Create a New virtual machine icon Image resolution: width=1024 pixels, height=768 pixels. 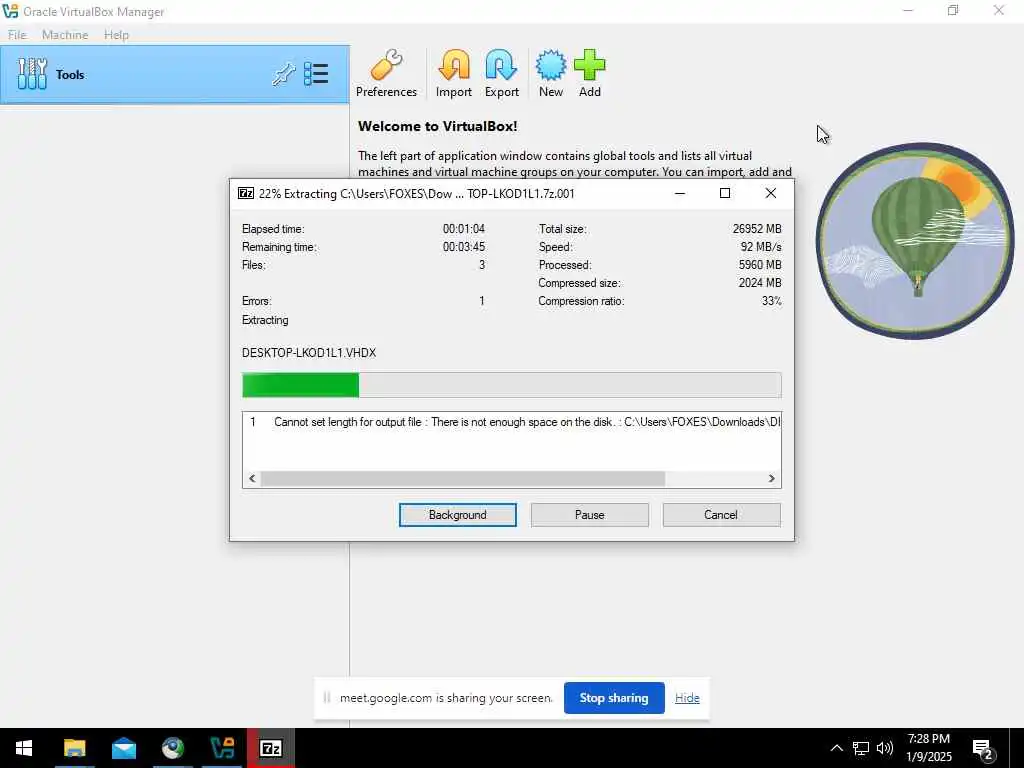[551, 65]
